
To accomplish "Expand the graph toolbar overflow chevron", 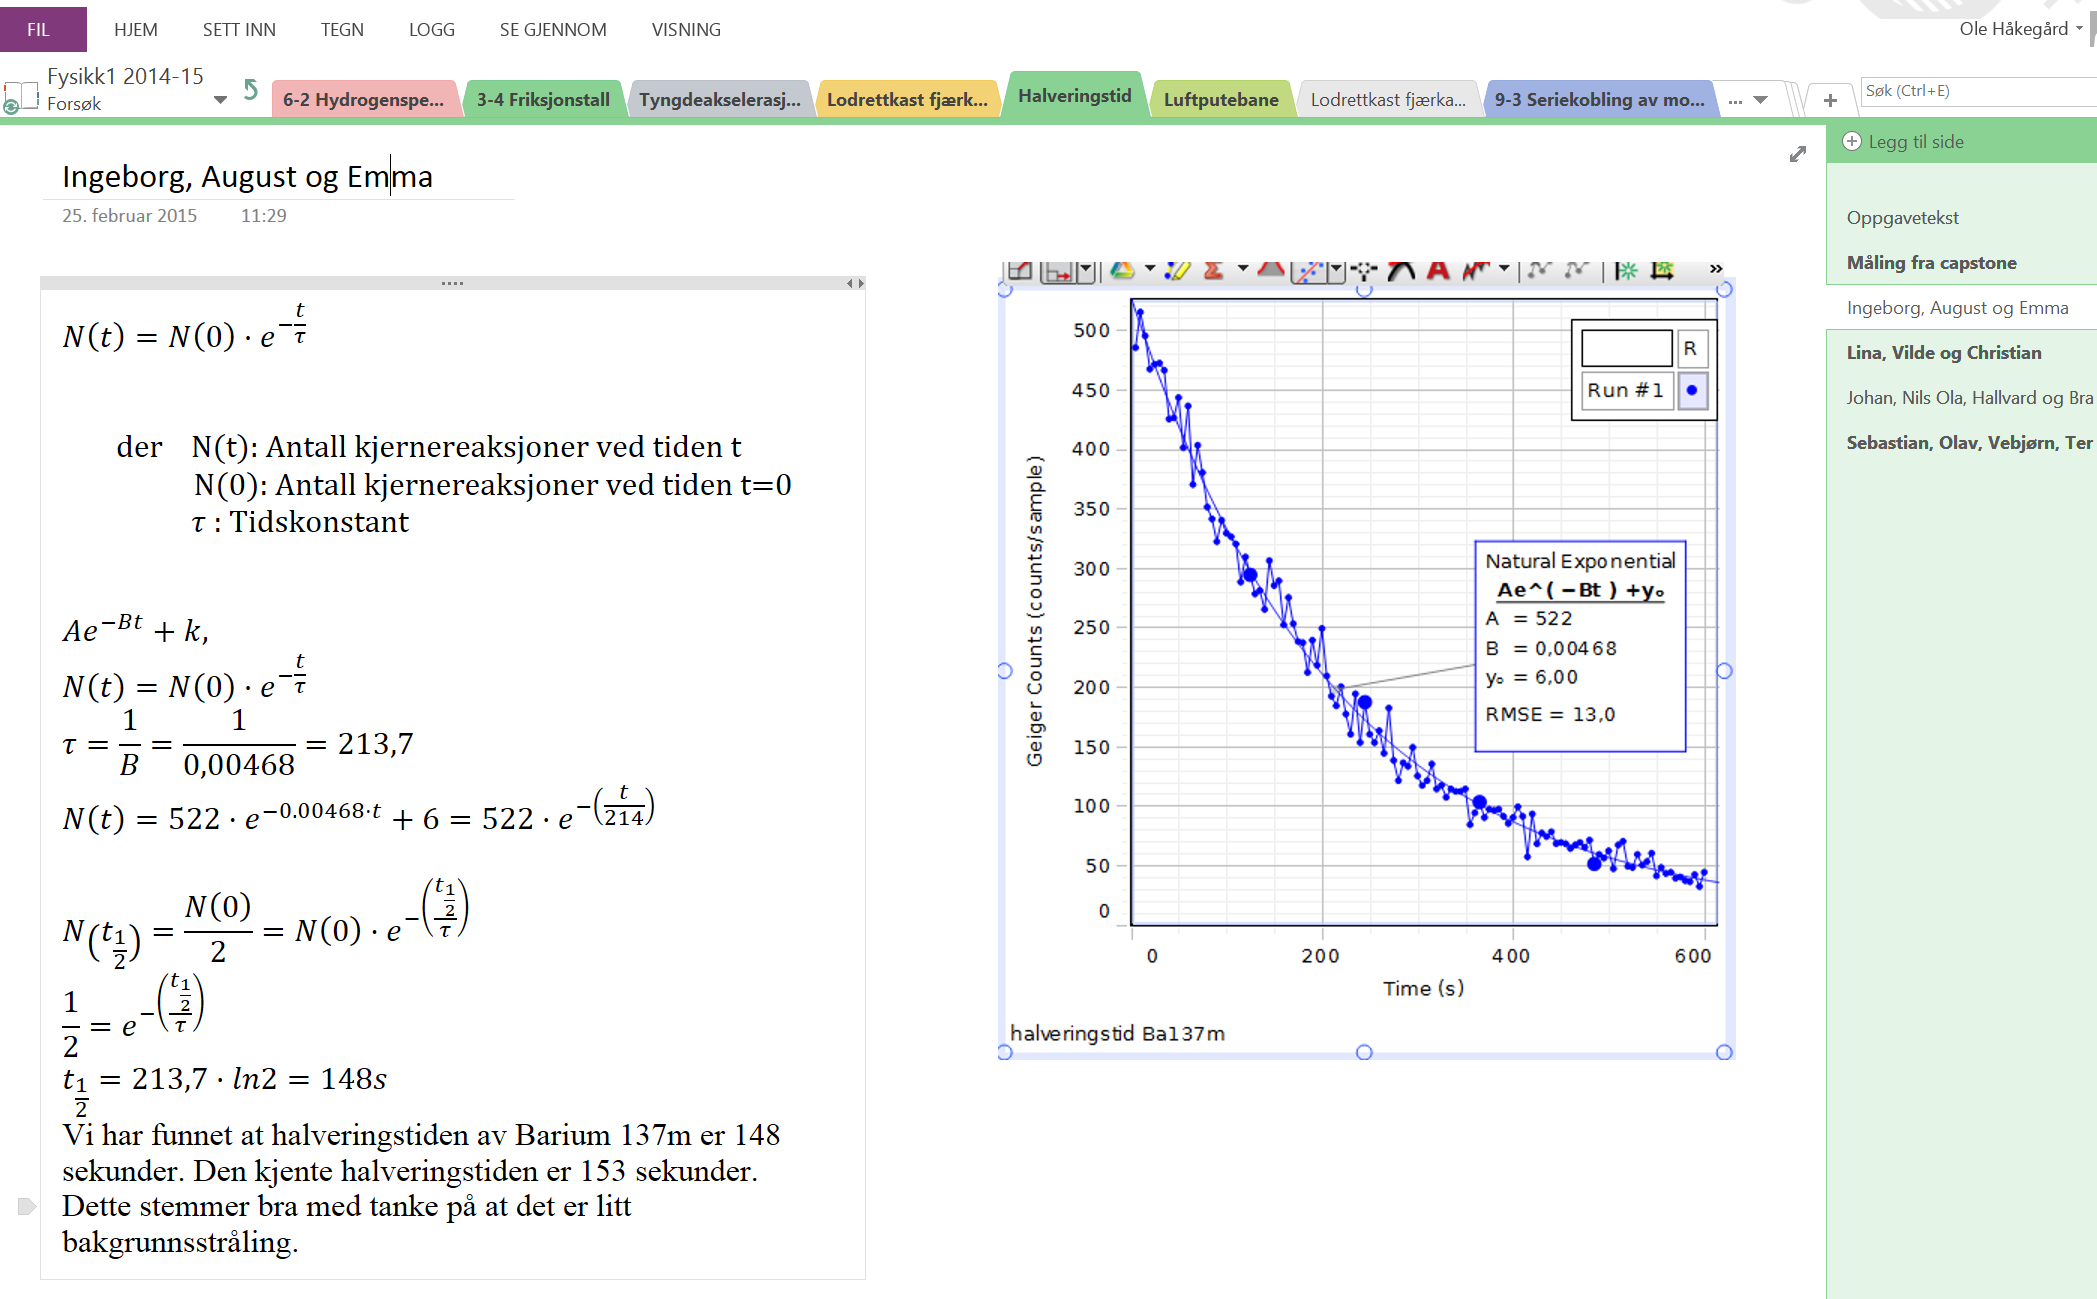I will coord(1716,269).
